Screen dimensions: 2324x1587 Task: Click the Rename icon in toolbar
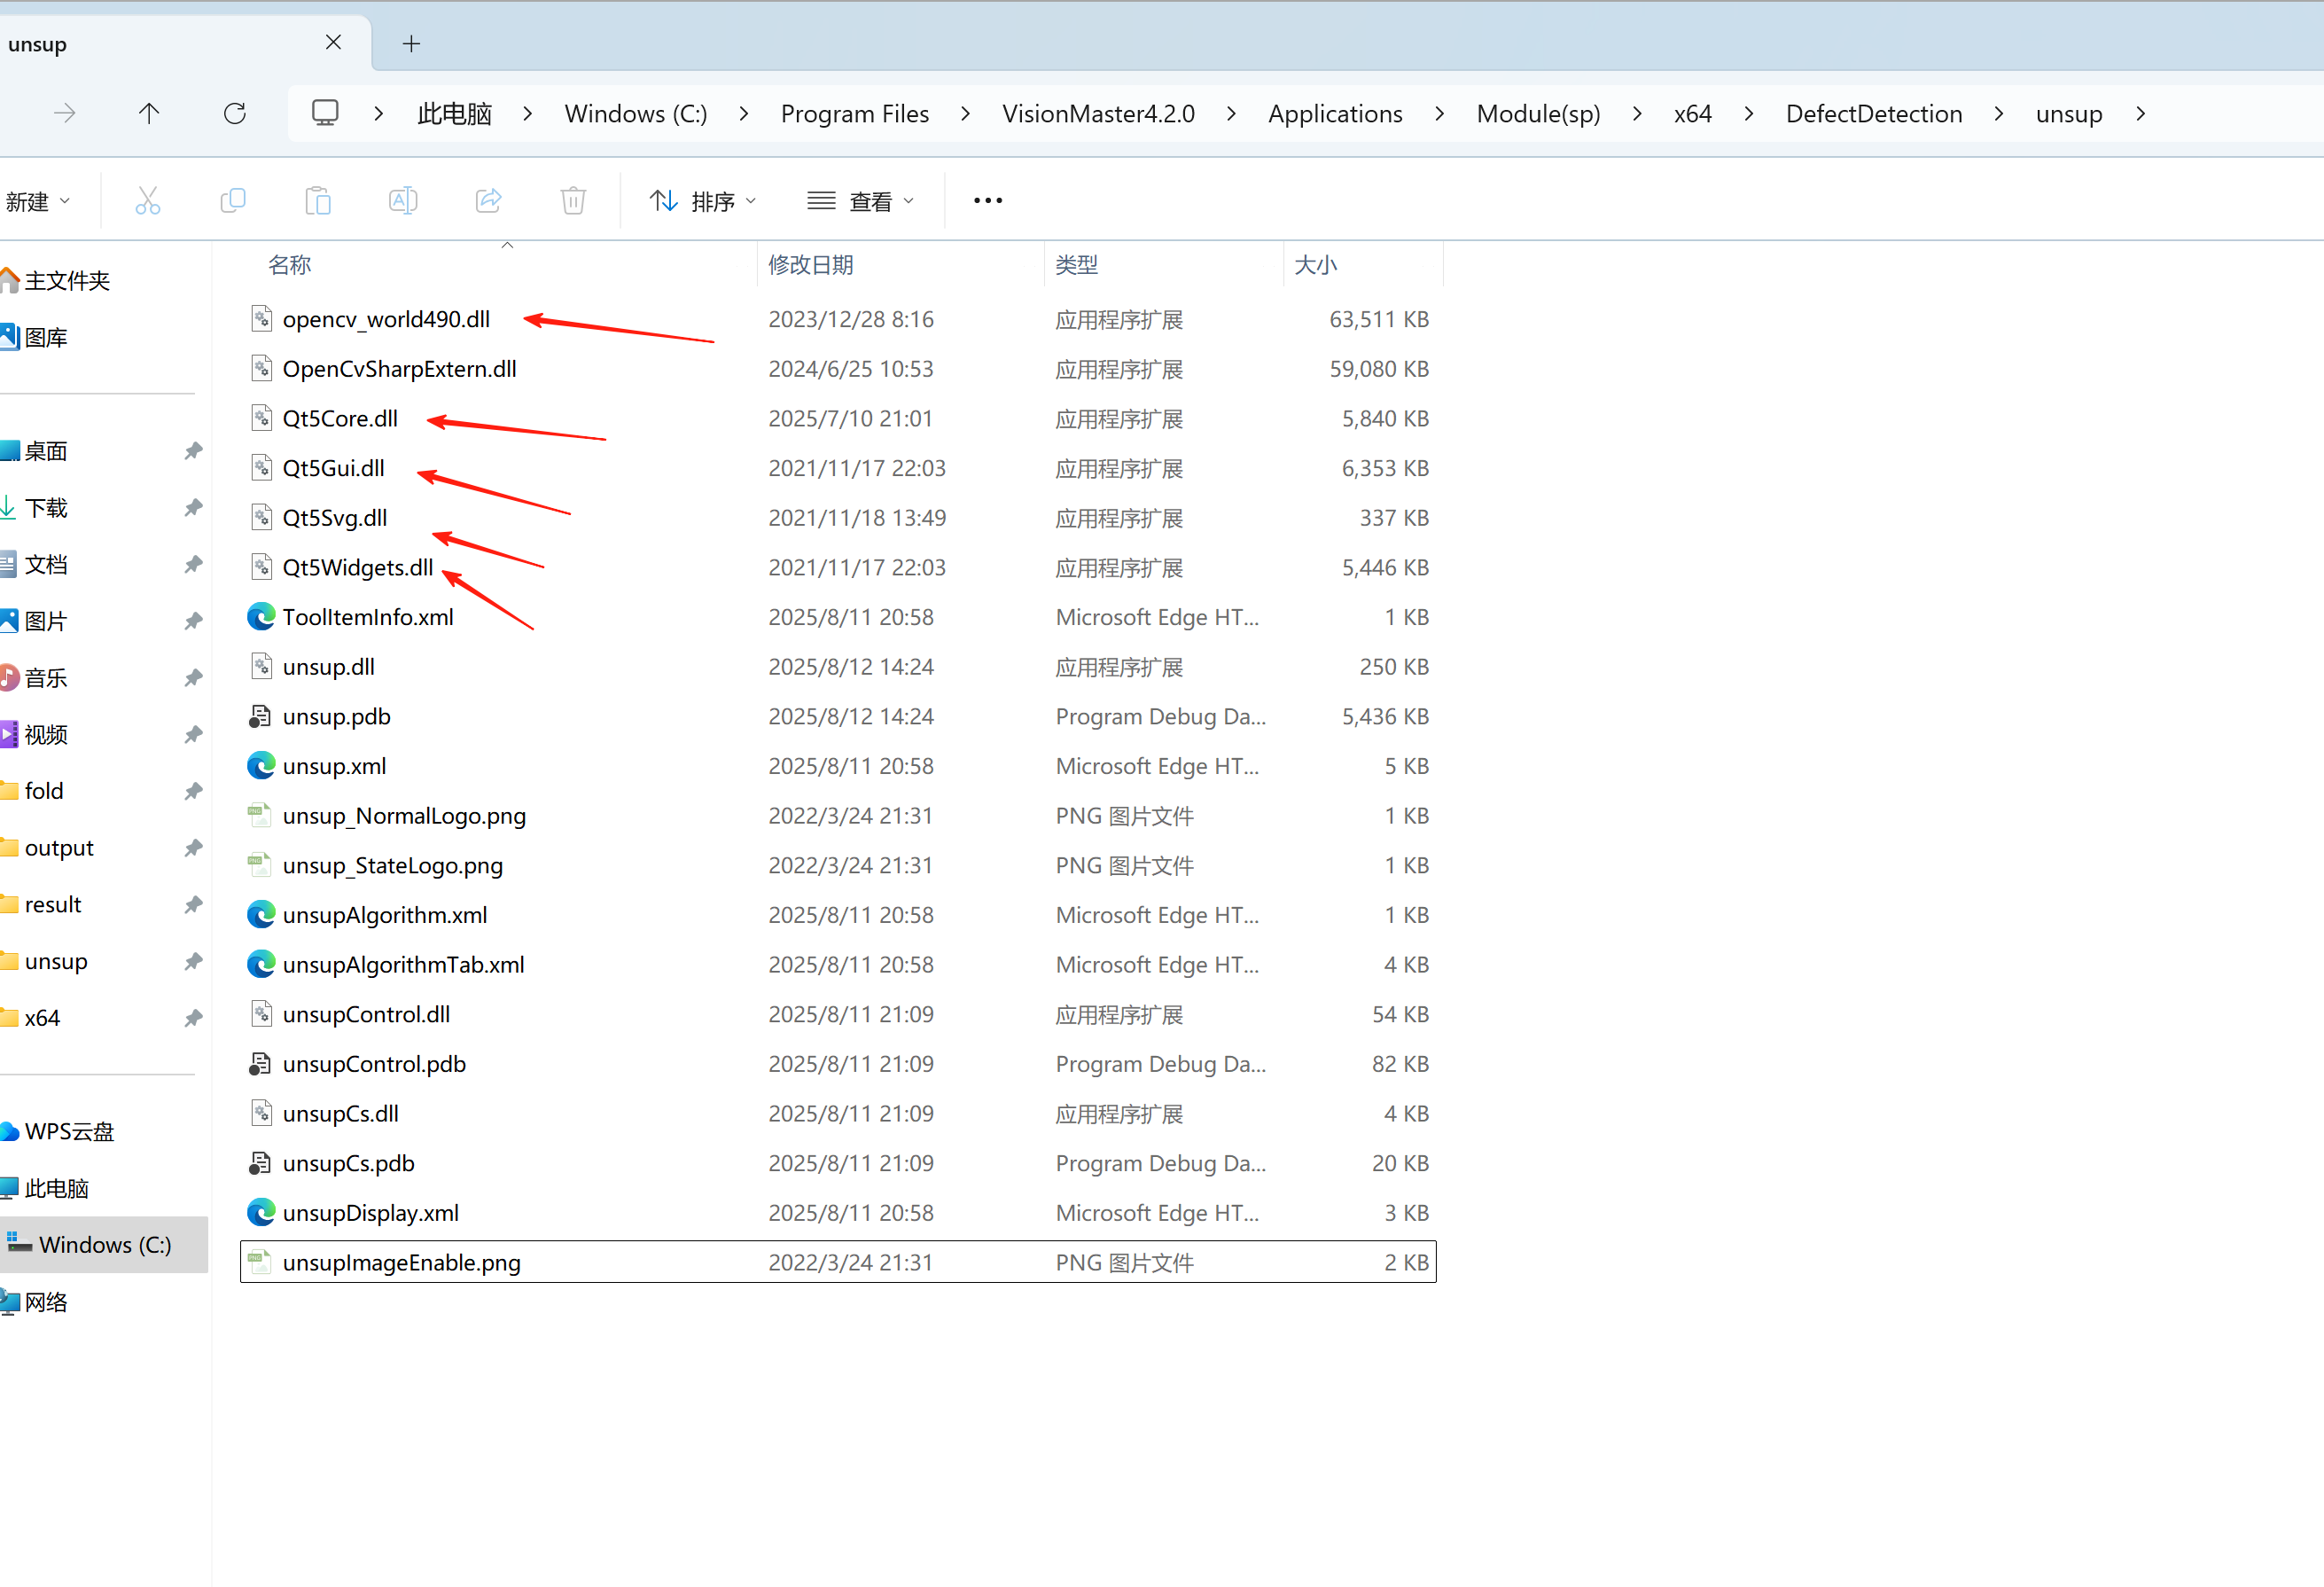[x=403, y=201]
